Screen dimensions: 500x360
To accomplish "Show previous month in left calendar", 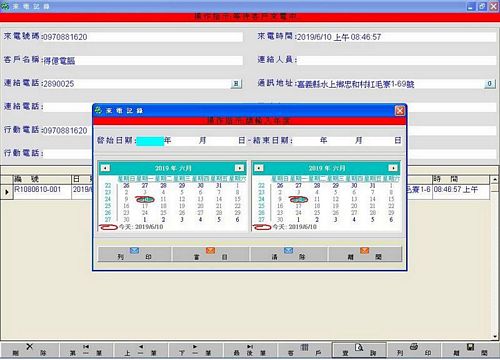I will point(105,168).
